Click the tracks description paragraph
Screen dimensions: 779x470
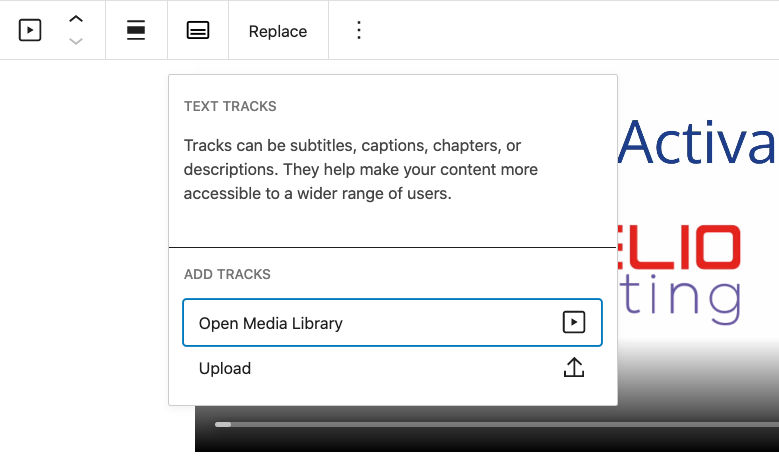[360, 170]
